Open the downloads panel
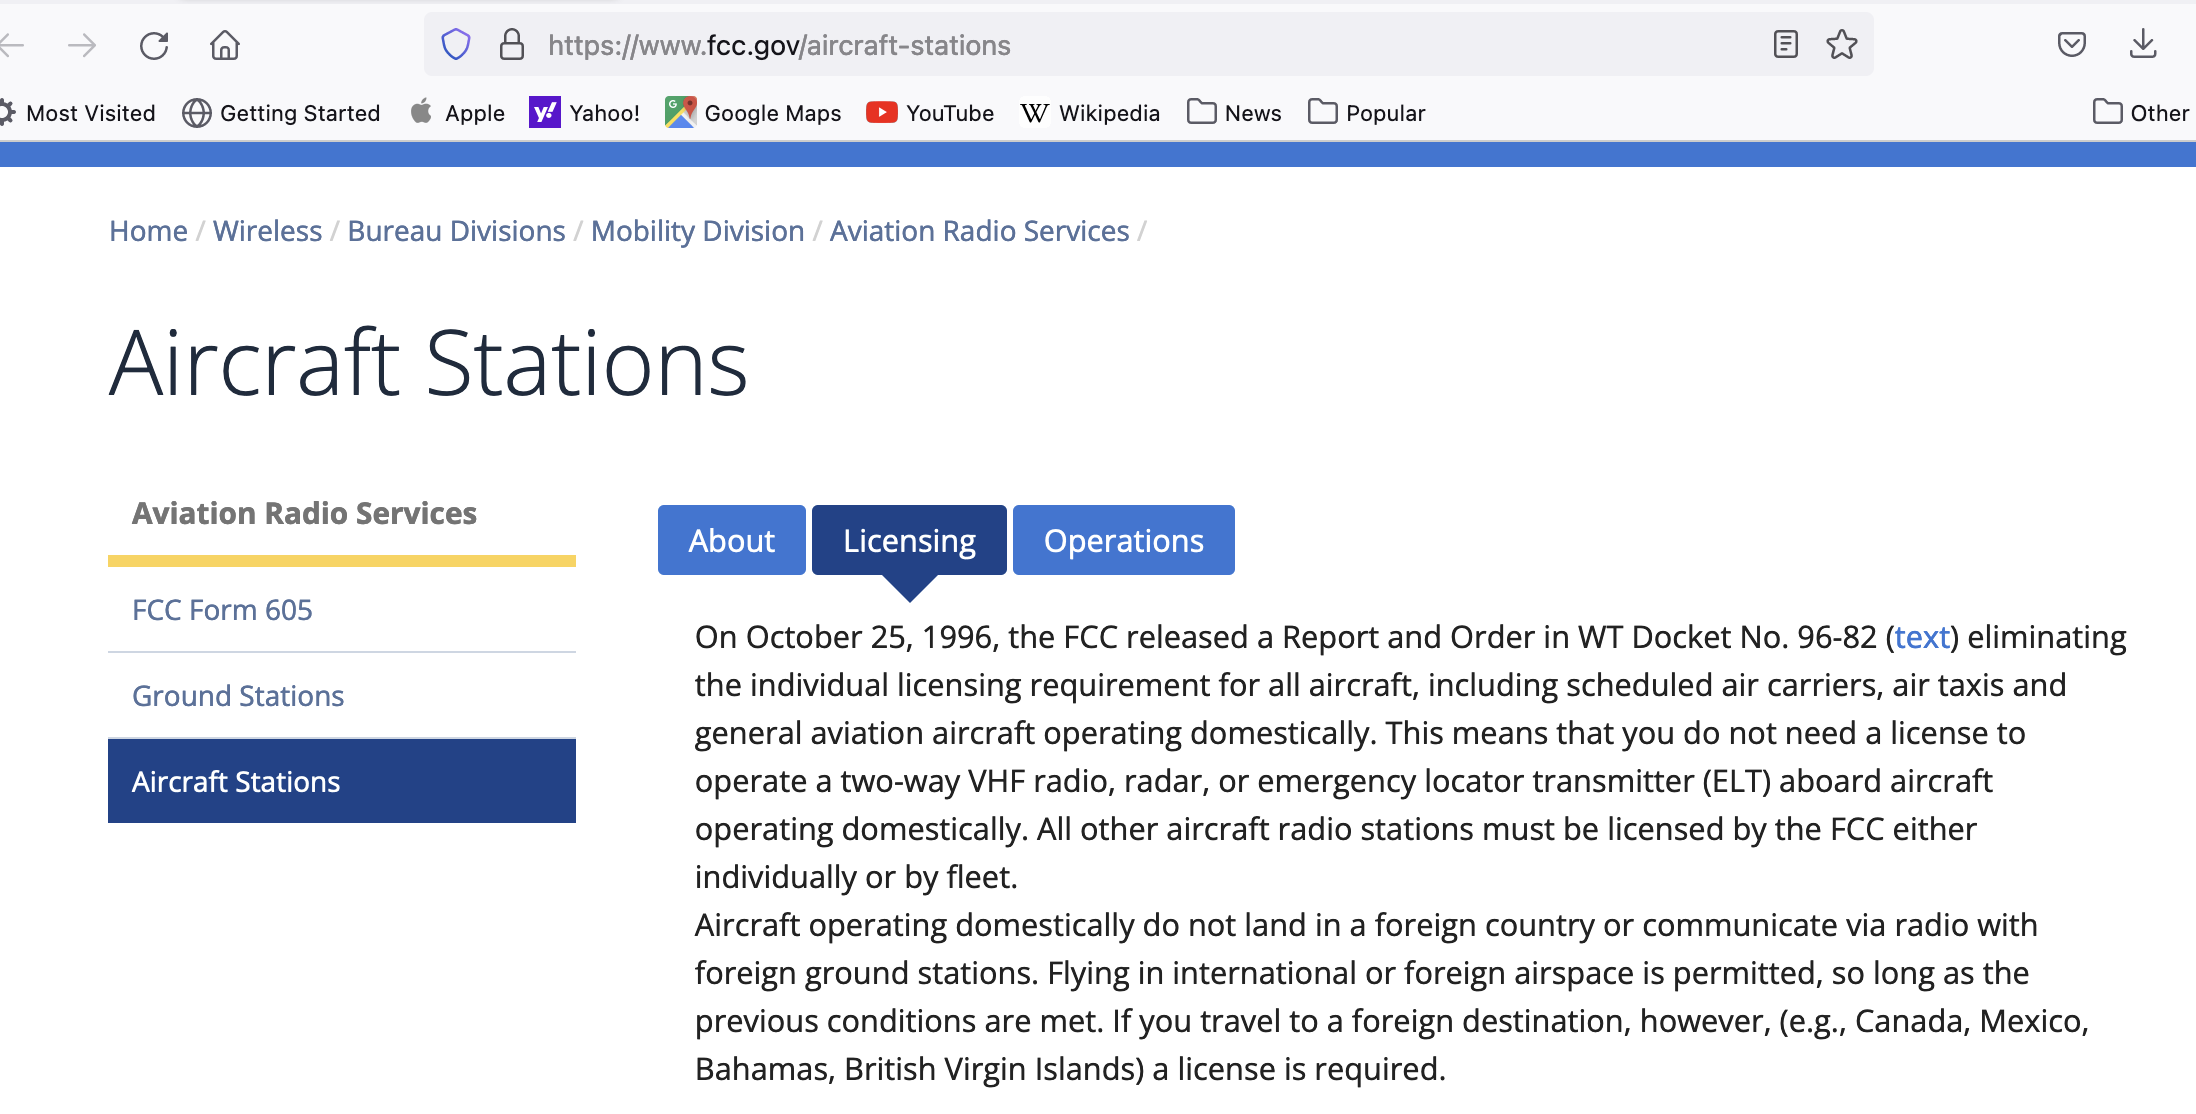The height and width of the screenshot is (1114, 2196). tap(2142, 45)
